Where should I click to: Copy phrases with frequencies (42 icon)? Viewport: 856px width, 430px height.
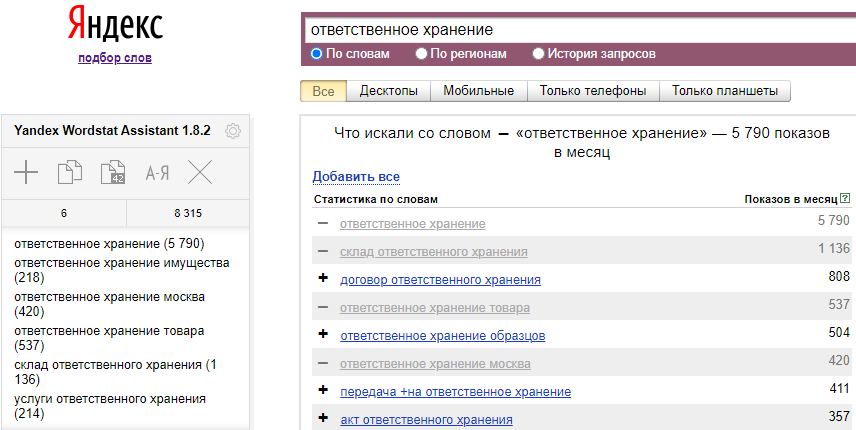tap(113, 172)
